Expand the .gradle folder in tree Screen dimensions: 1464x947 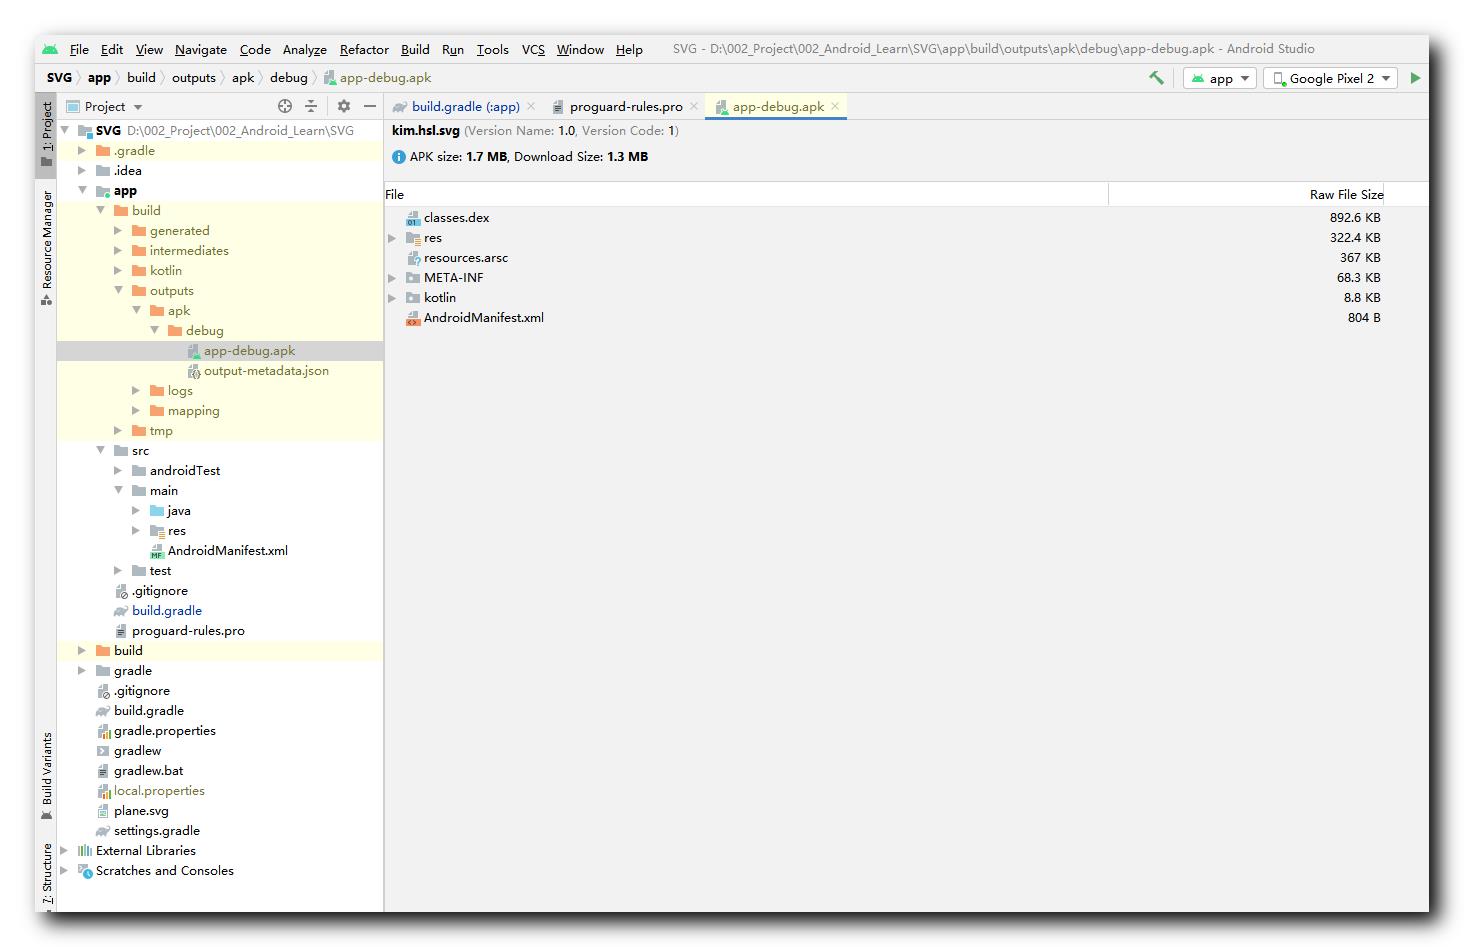82,150
